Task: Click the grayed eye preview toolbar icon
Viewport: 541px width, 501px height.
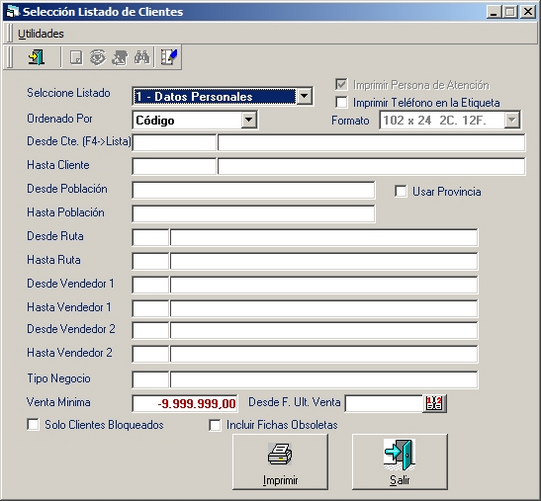Action: pos(98,57)
